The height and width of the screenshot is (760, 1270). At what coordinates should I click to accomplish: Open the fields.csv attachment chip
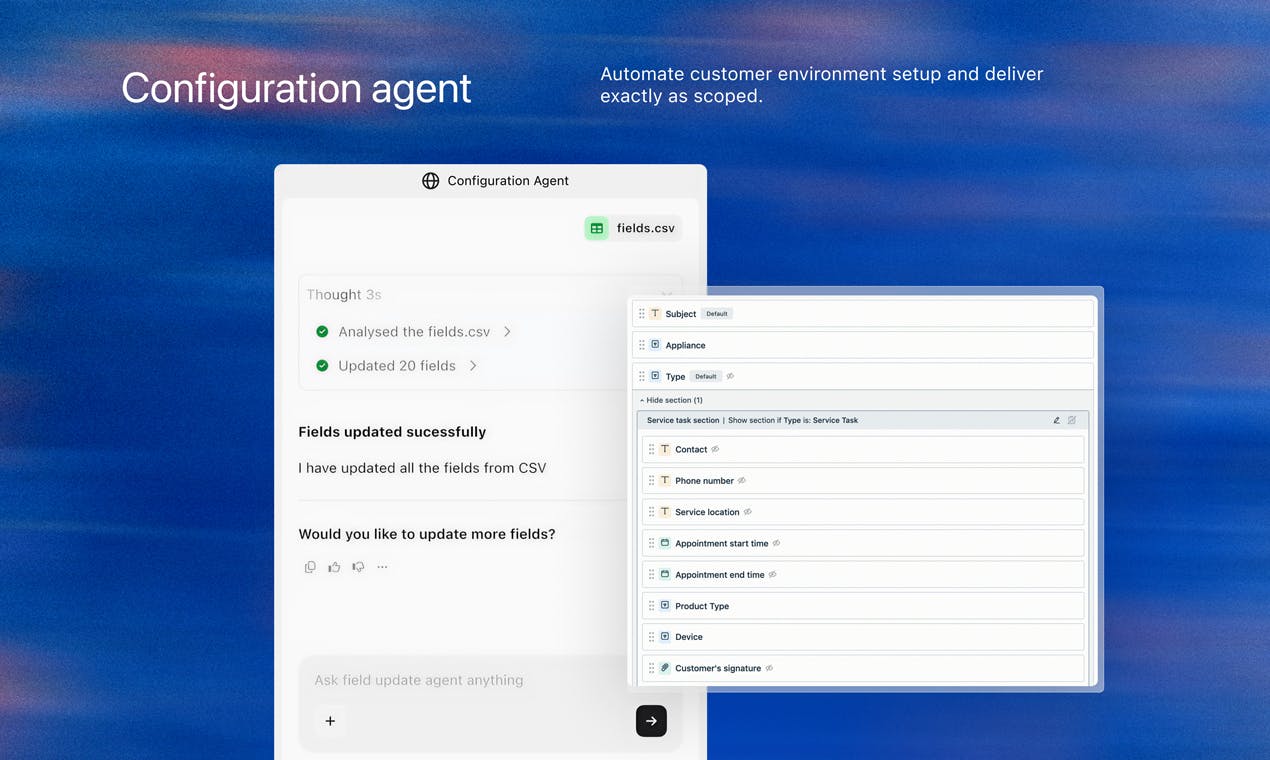633,228
